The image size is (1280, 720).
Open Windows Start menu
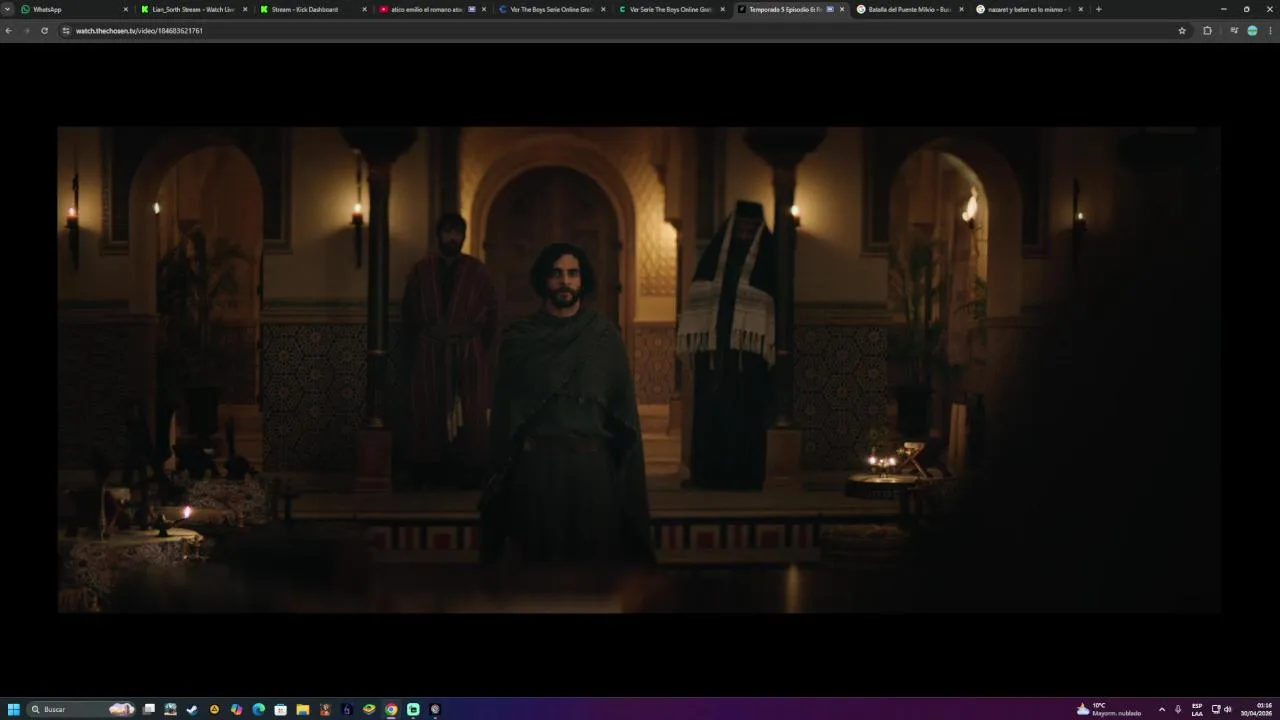coord(13,709)
